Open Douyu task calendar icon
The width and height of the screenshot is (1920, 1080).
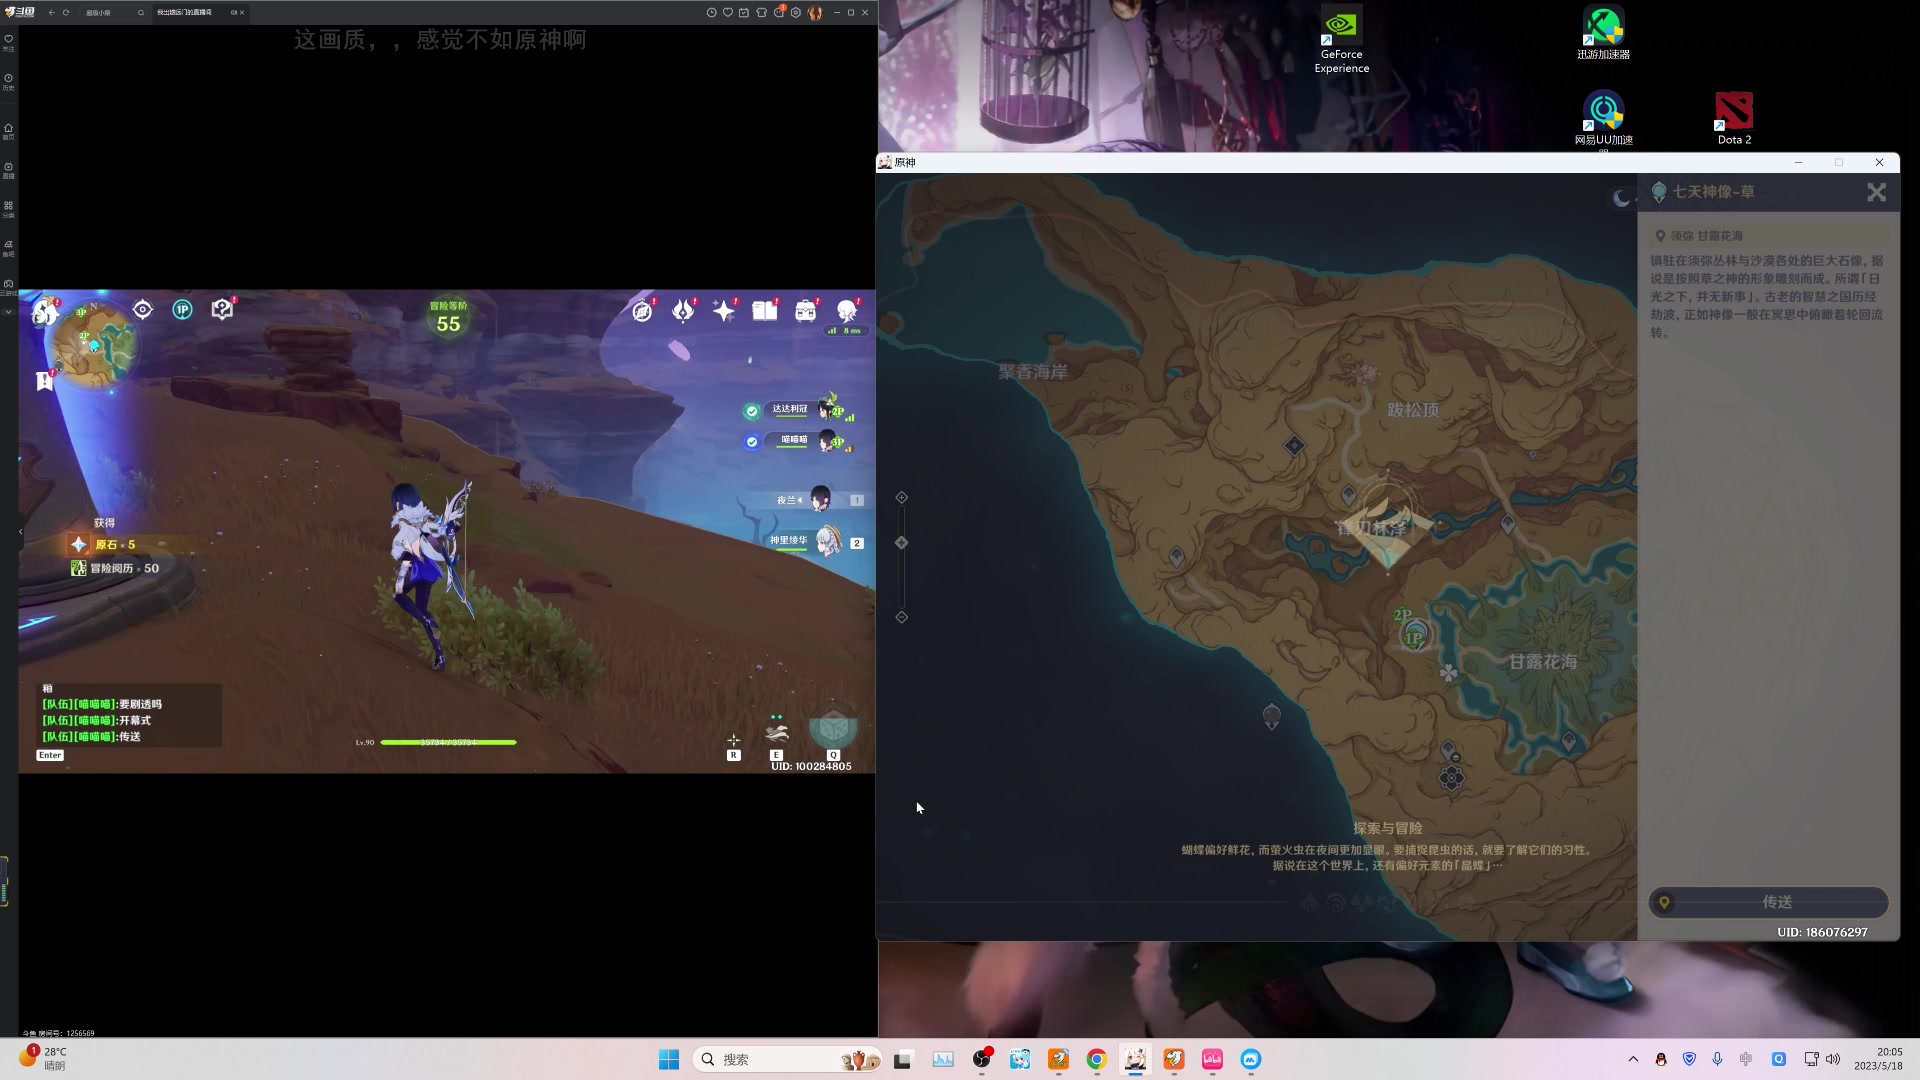click(x=744, y=12)
